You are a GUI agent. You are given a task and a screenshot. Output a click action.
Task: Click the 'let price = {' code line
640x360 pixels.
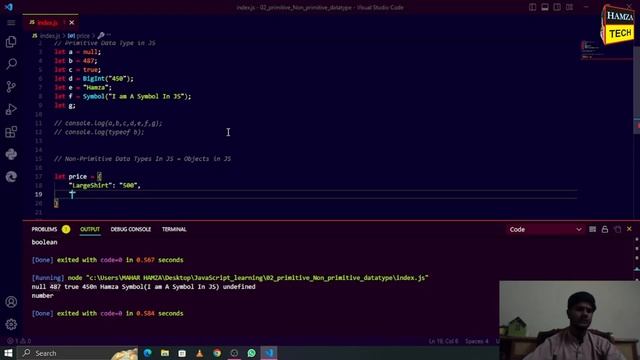pos(78,176)
